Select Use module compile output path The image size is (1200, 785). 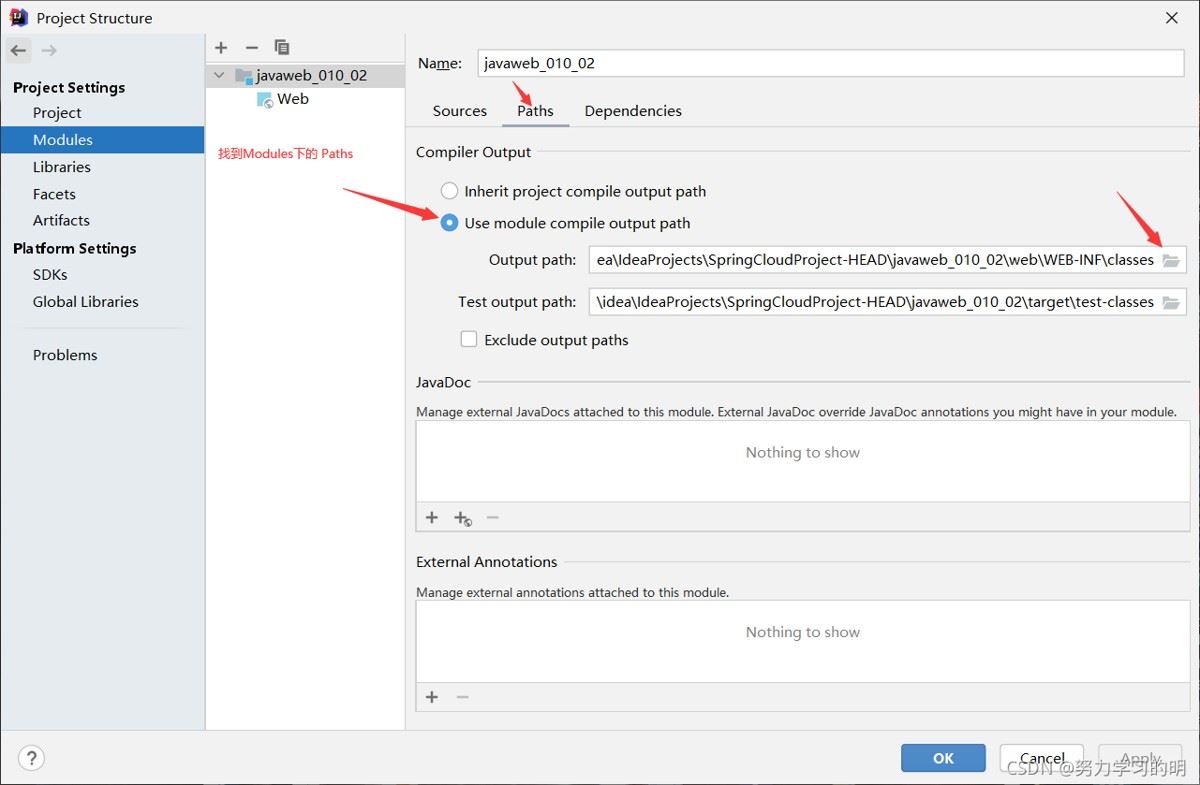pyautogui.click(x=566, y=223)
